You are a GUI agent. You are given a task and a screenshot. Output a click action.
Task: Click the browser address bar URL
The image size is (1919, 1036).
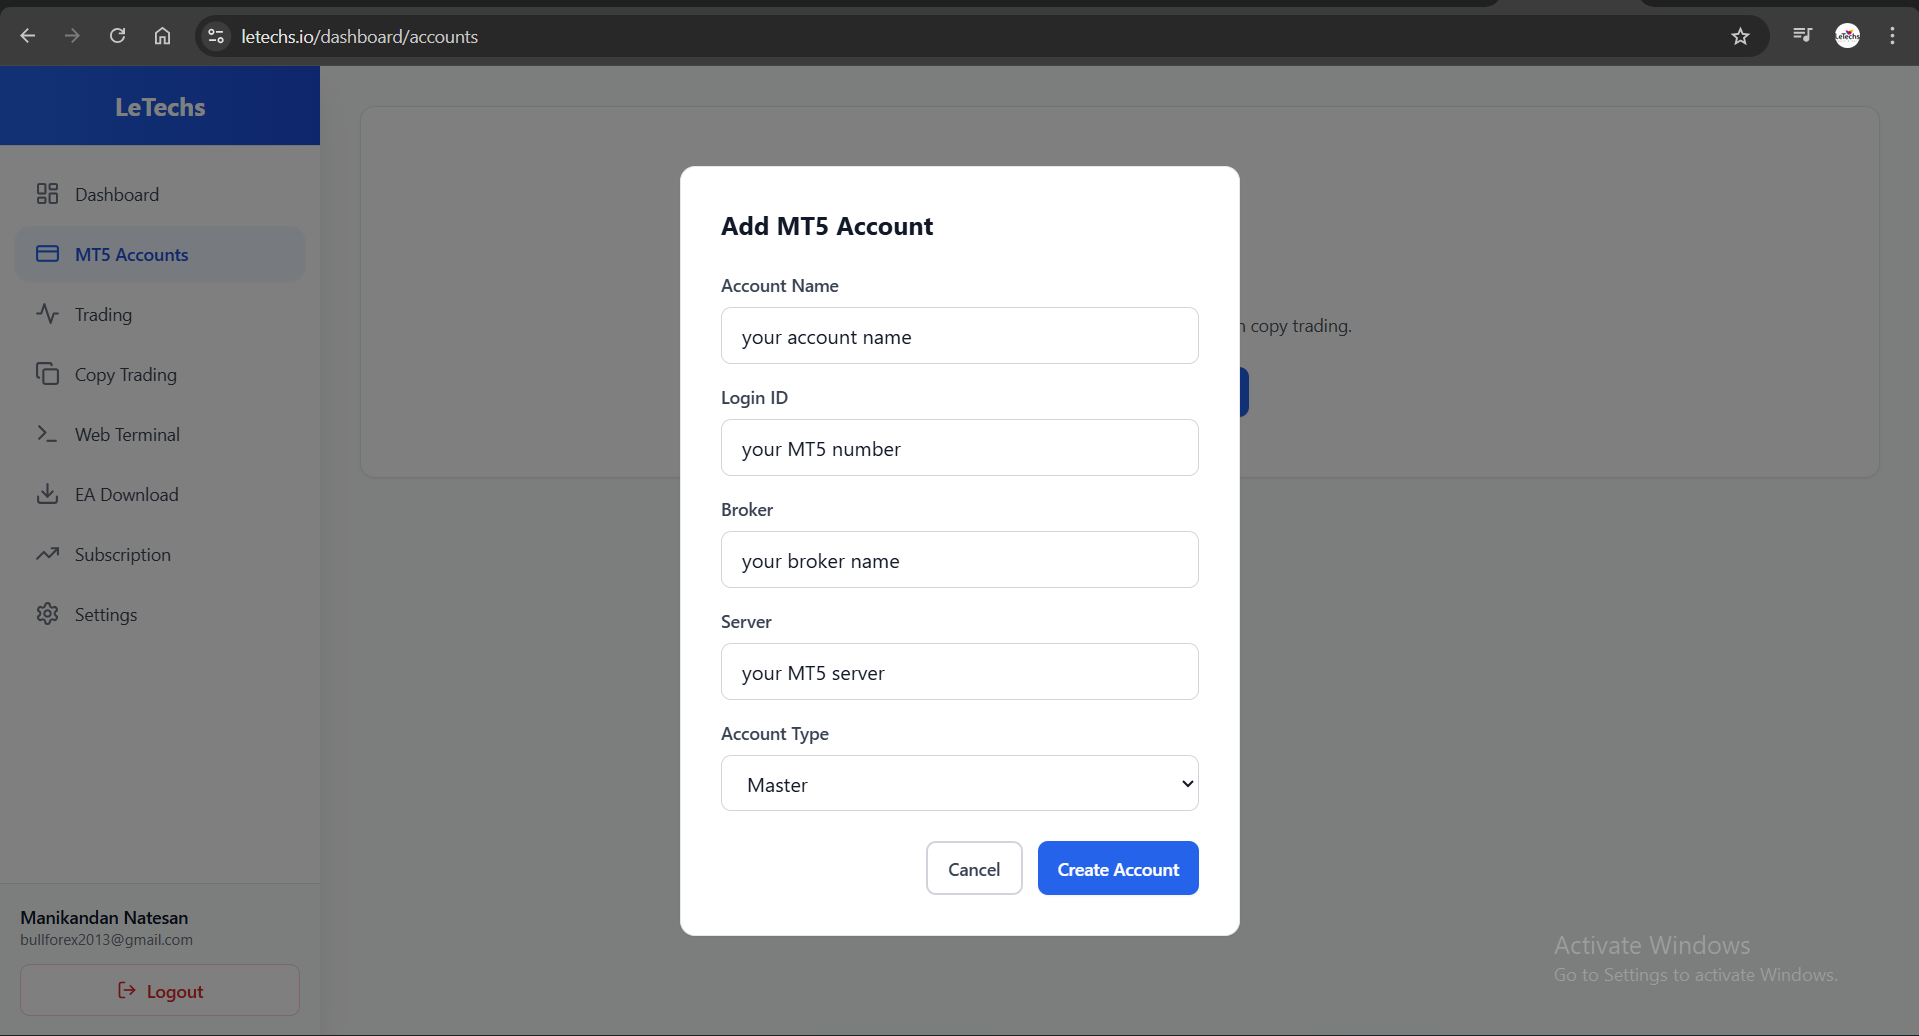coord(359,36)
